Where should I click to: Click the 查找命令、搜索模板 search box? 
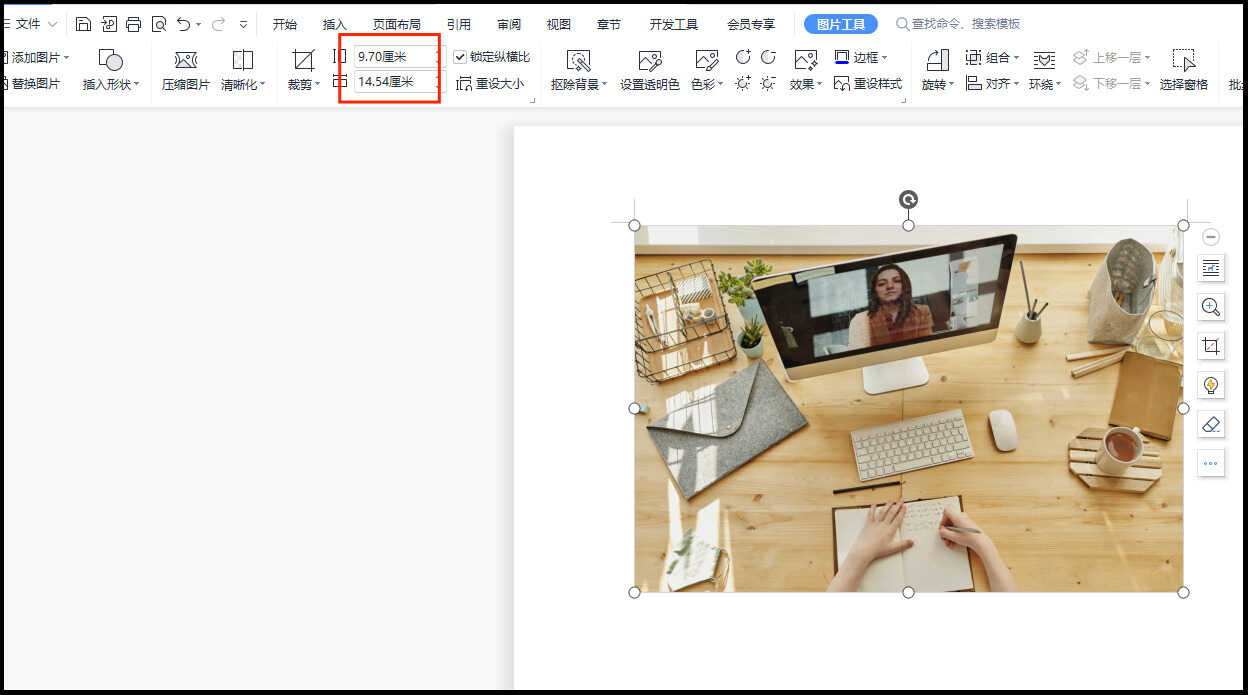pos(958,23)
